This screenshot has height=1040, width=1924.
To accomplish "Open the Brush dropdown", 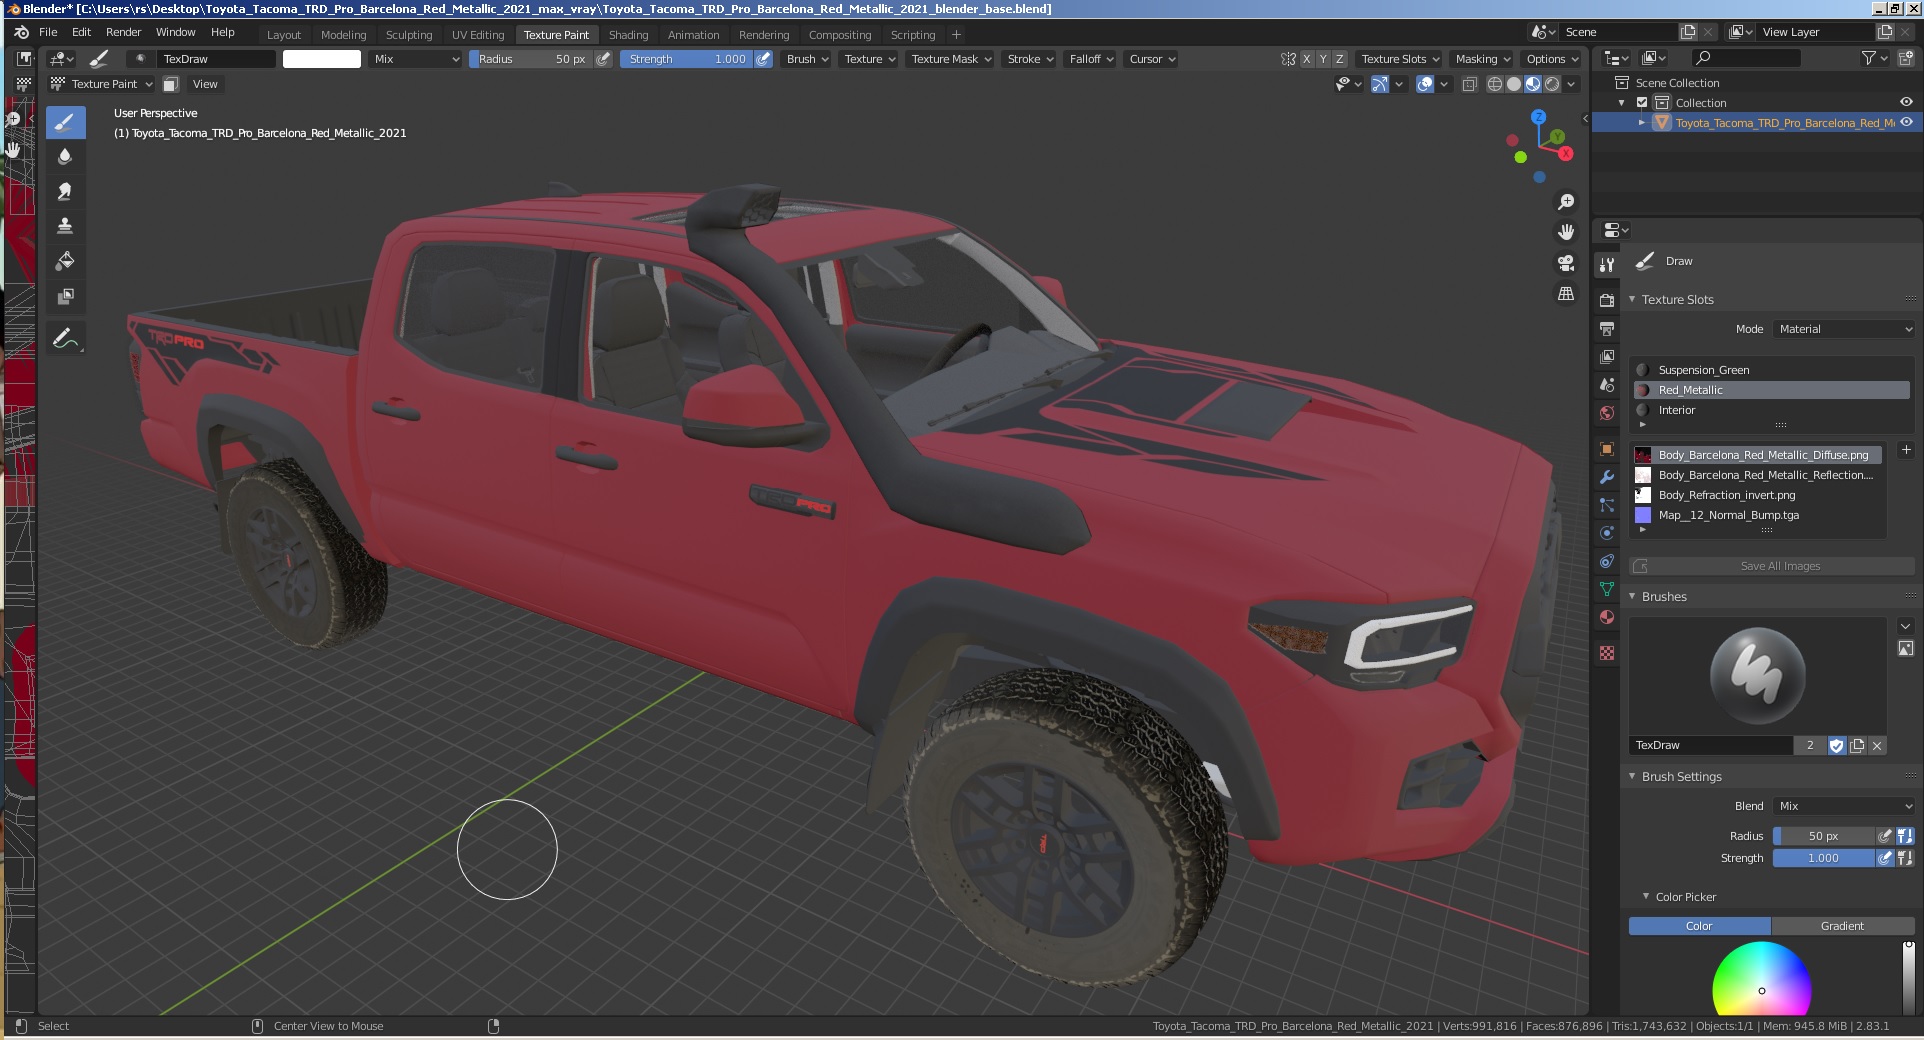I will (x=807, y=59).
